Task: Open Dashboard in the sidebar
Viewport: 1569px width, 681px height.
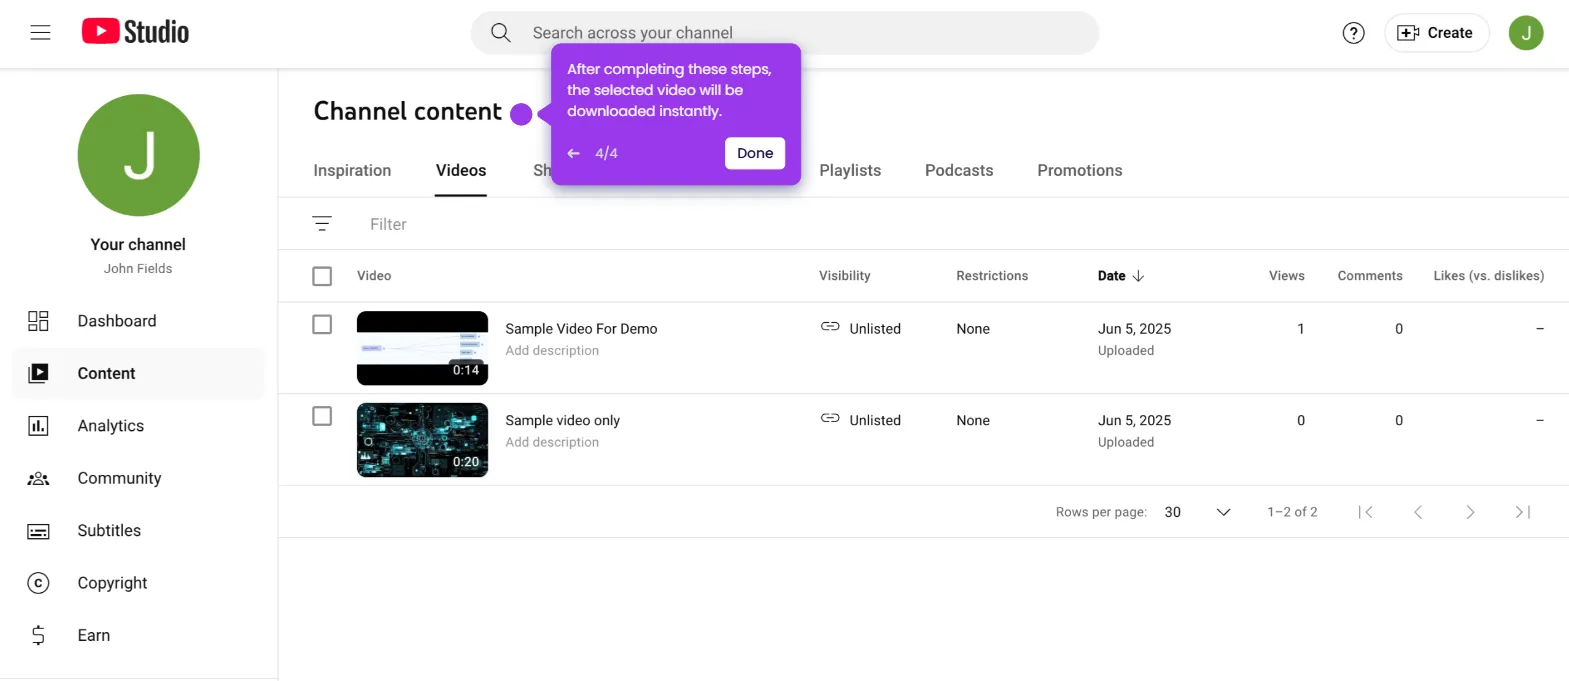Action: pos(139,321)
